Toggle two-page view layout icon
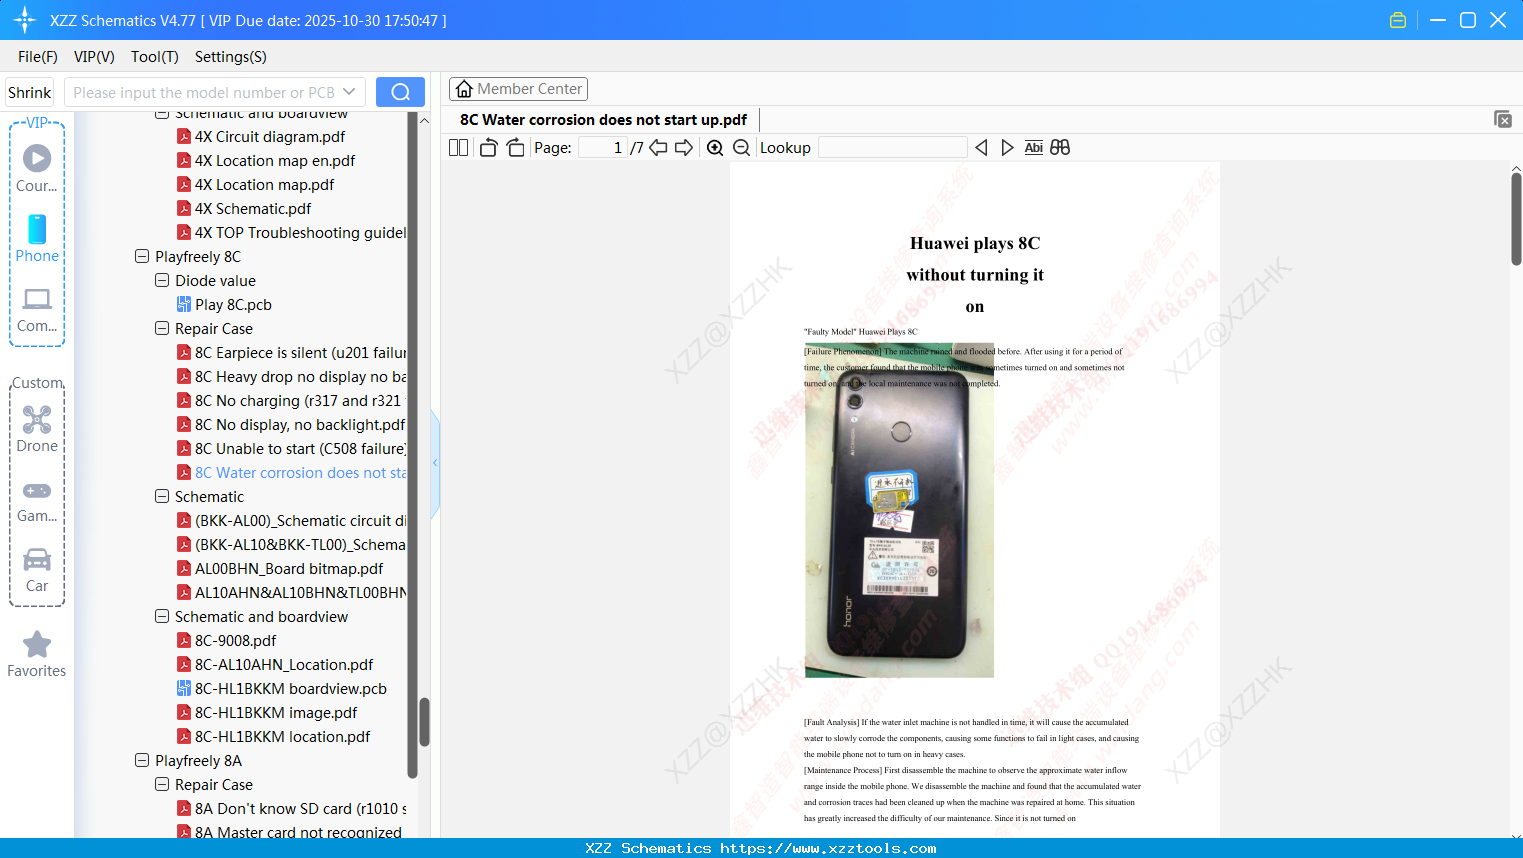The image size is (1523, 858). [458, 148]
